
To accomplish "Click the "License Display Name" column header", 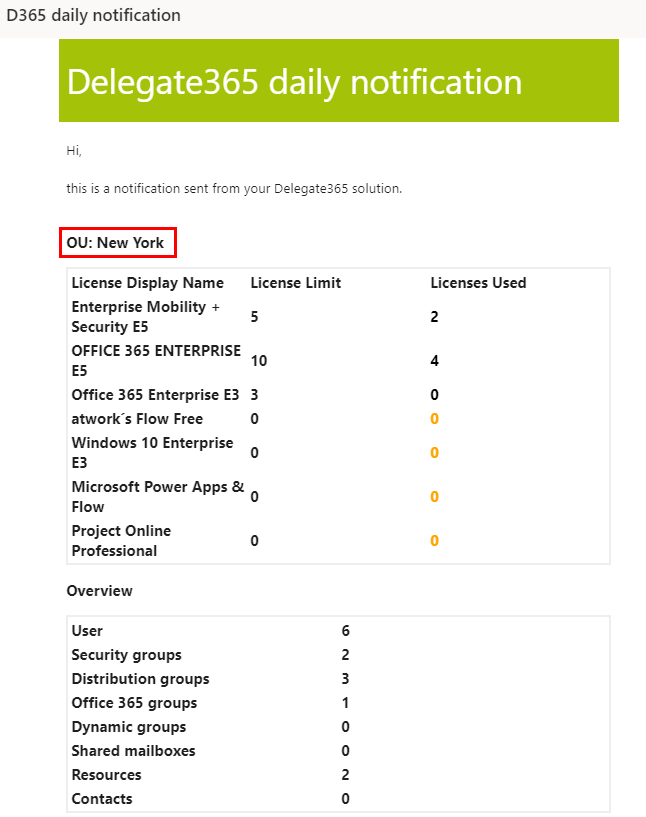I will [x=148, y=283].
